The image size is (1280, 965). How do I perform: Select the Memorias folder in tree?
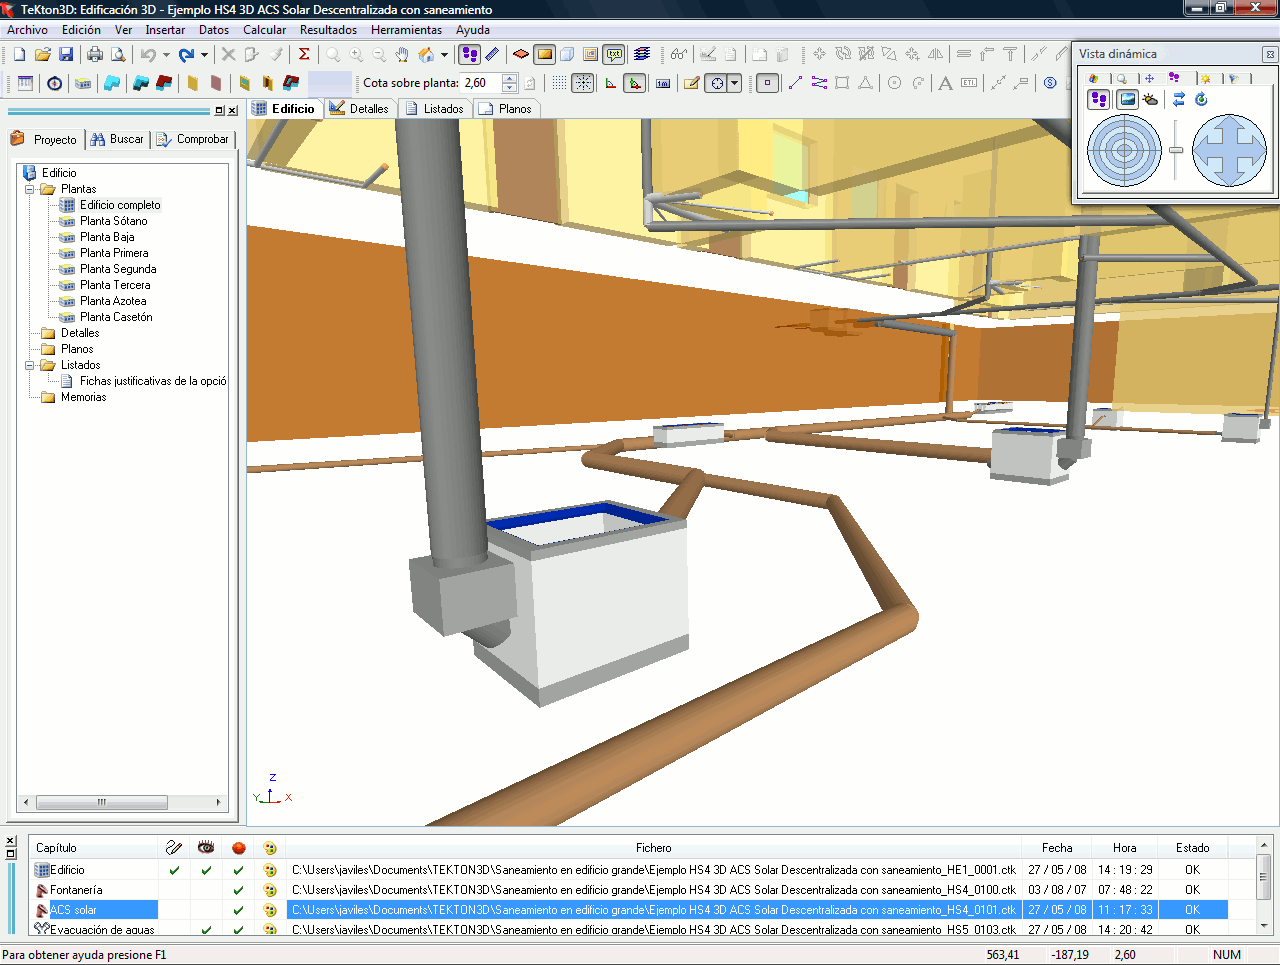pyautogui.click(x=83, y=397)
